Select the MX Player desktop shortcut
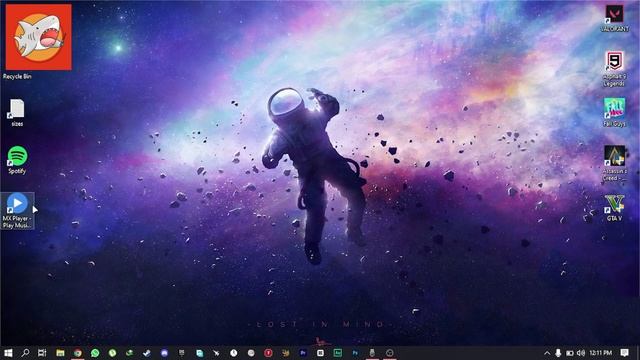This screenshot has width=640, height=360. tap(17, 211)
